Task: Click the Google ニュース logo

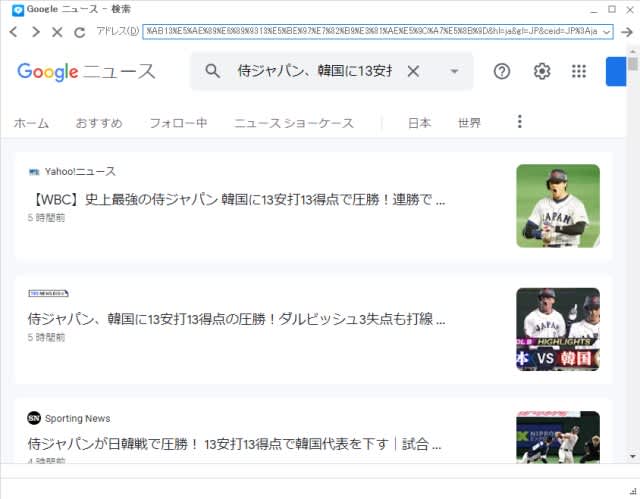Action: point(86,72)
